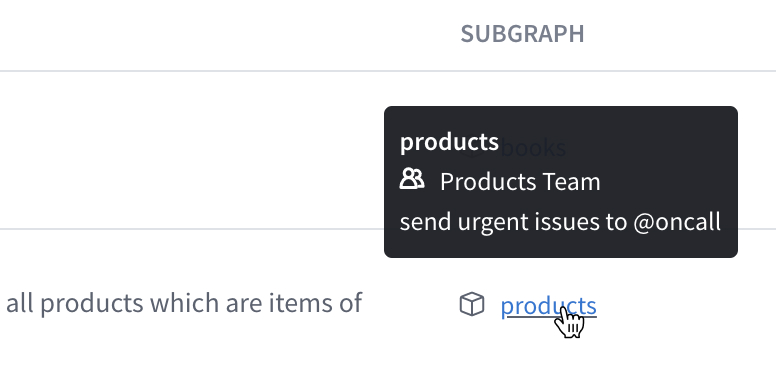Click the people icon in the tooltip

click(412, 179)
